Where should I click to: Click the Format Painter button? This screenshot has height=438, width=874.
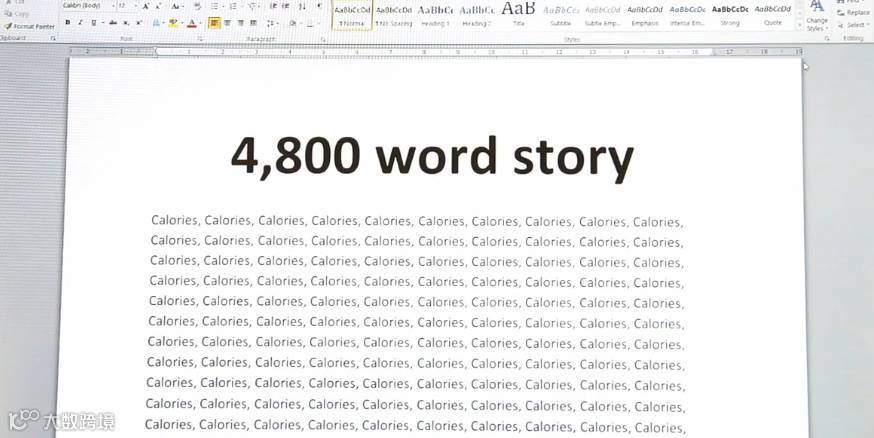click(29, 26)
